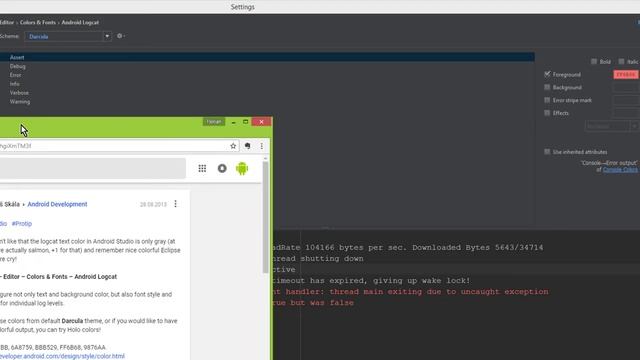Open Scheme Darcula dropdown
This screenshot has width=640, height=360.
pos(68,36)
